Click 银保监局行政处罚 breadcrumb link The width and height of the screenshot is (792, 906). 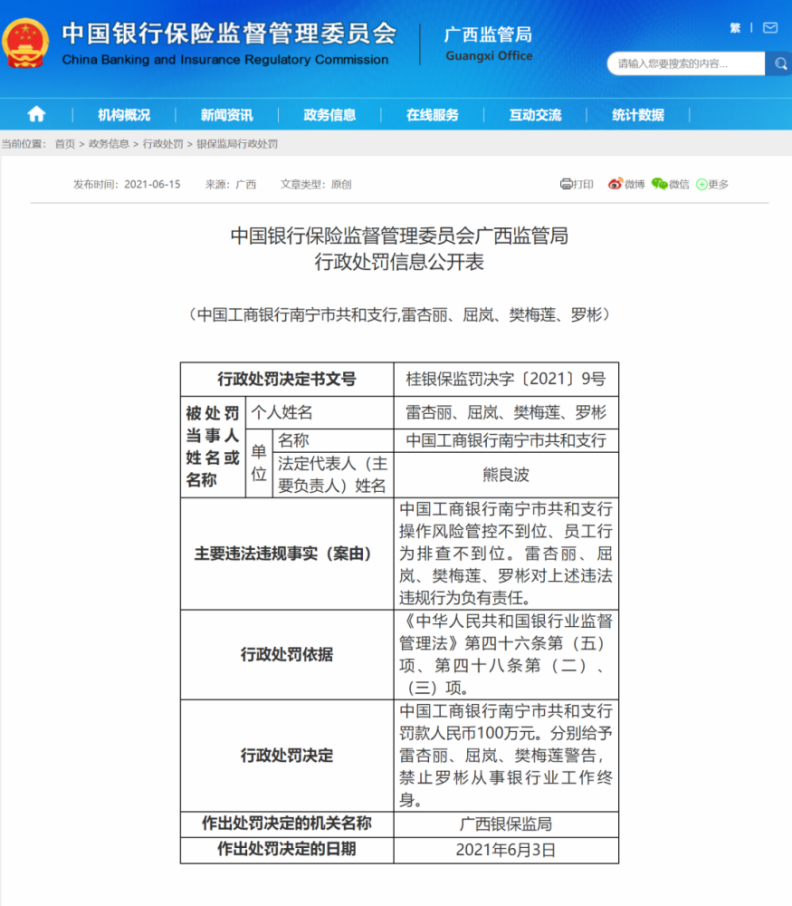237,144
